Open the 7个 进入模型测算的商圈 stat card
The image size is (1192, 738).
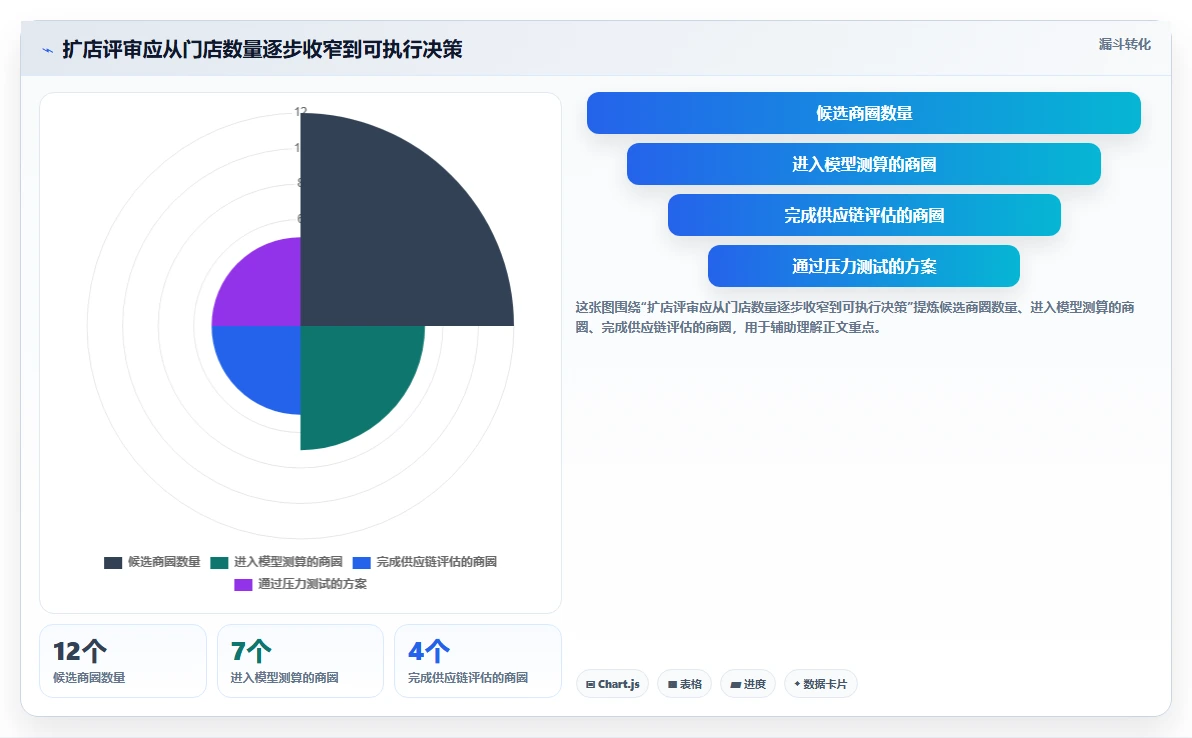300,661
